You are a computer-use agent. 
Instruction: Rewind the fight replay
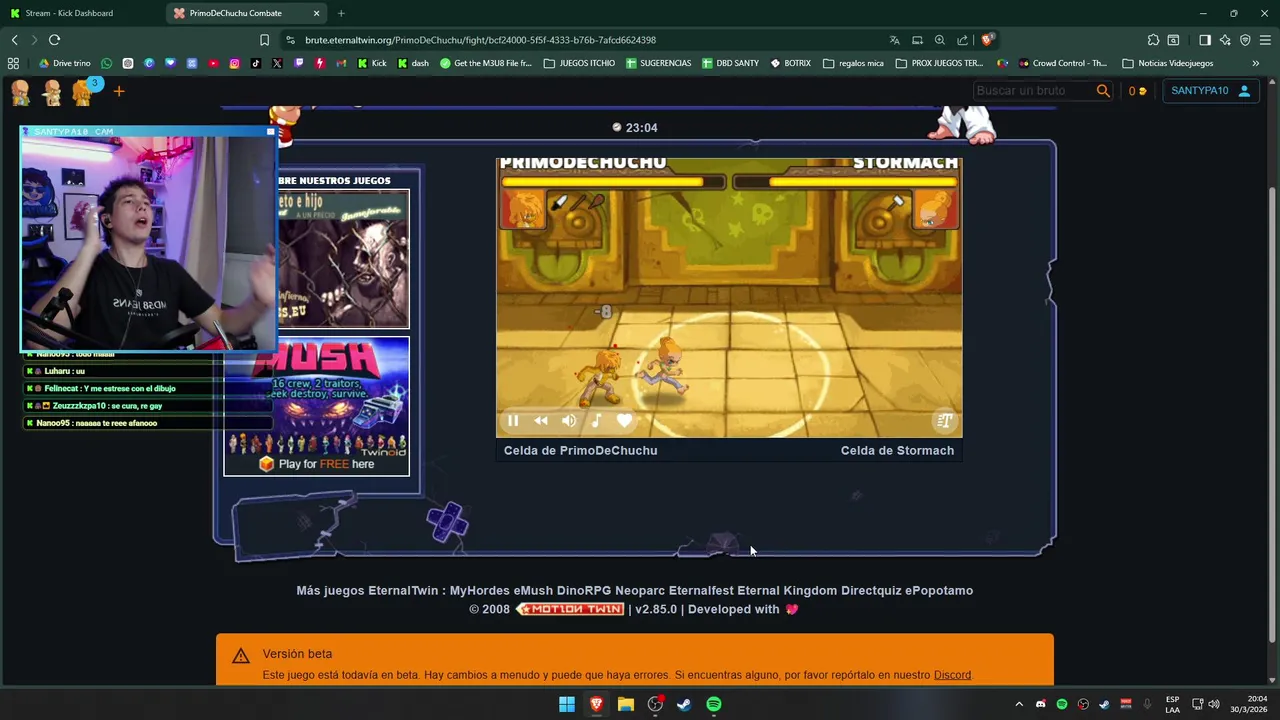click(x=541, y=421)
